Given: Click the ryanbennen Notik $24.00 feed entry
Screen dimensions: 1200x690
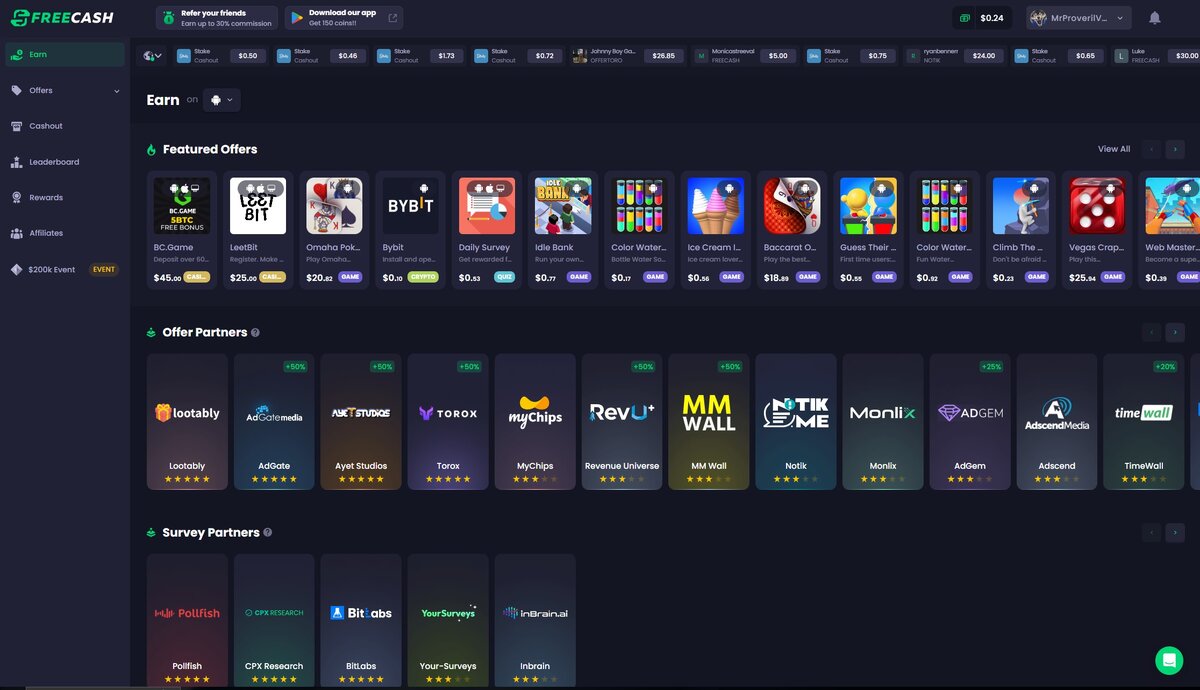Looking at the screenshot, I should [x=955, y=56].
